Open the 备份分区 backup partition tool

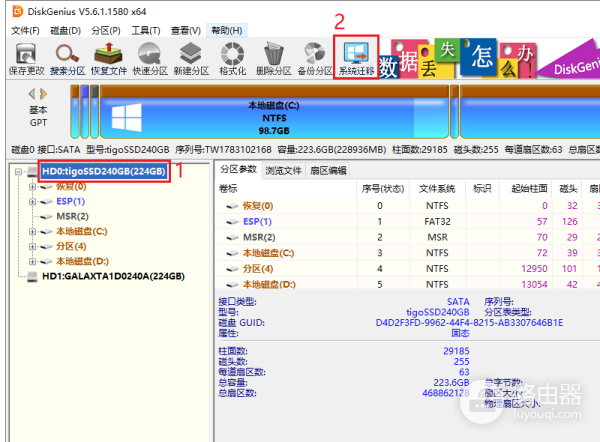pyautogui.click(x=315, y=56)
